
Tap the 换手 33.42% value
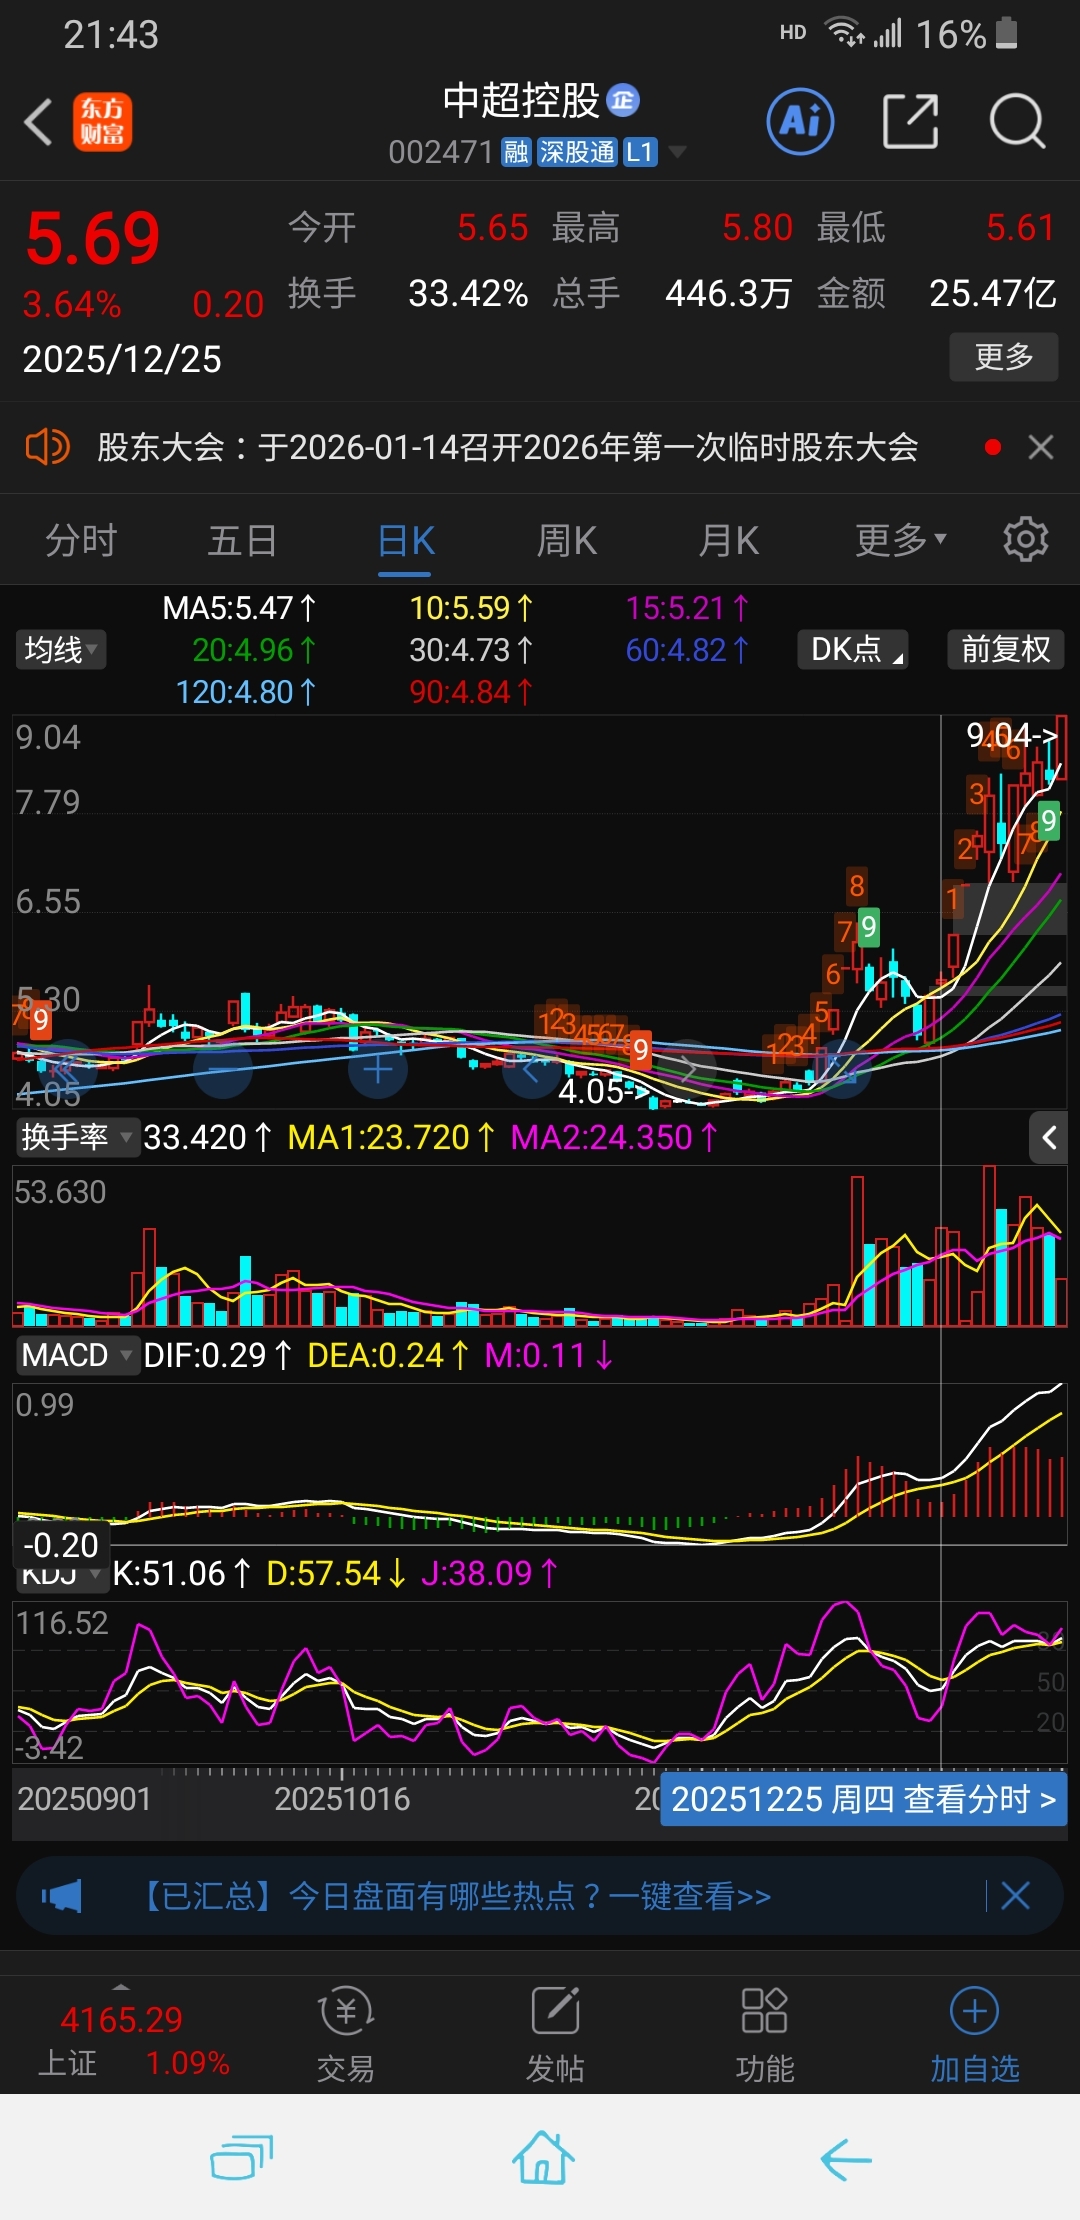click(x=468, y=293)
